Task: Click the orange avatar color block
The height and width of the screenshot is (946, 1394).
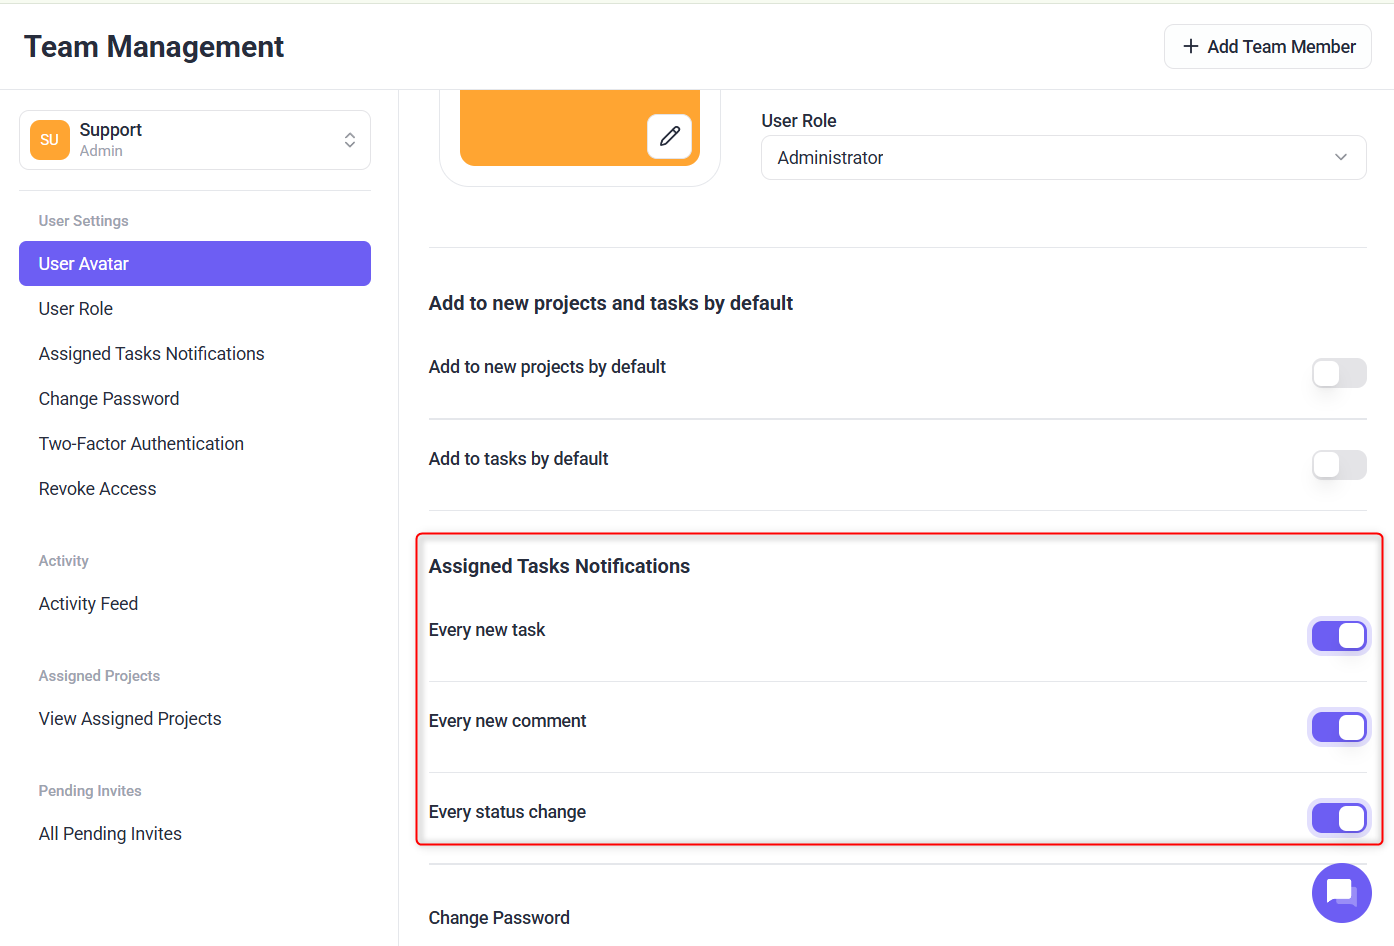Action: click(x=550, y=127)
